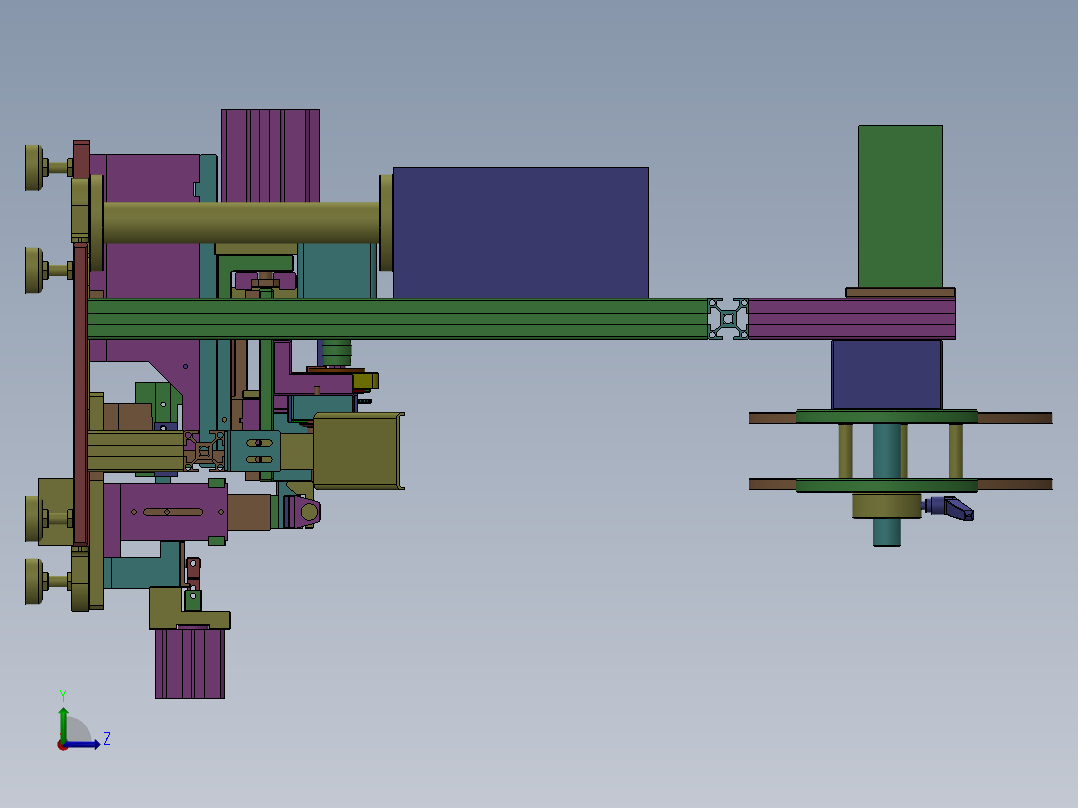
Task: Select the bottom purple ribbed cylinder body
Action: coord(190,663)
